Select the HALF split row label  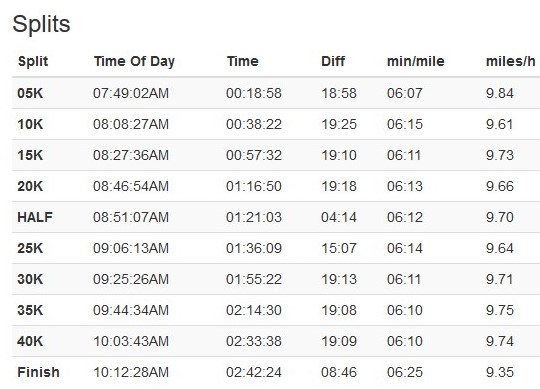pyautogui.click(x=35, y=217)
